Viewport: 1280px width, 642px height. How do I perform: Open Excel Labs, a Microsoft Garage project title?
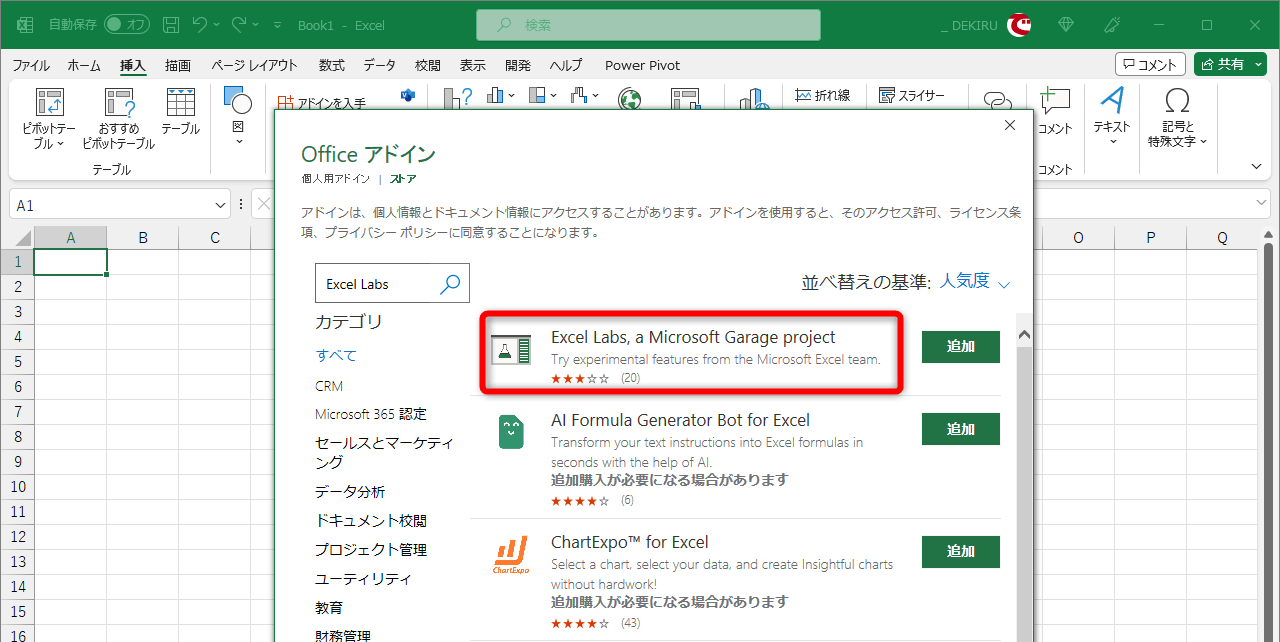[693, 337]
